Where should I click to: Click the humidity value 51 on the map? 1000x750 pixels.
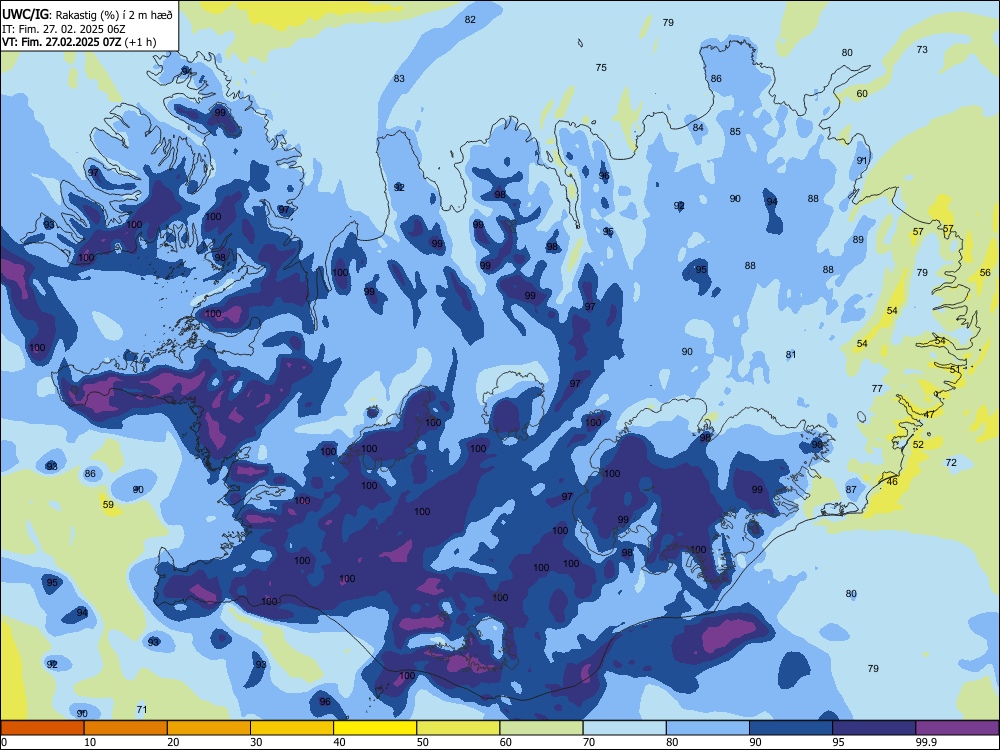[955, 370]
